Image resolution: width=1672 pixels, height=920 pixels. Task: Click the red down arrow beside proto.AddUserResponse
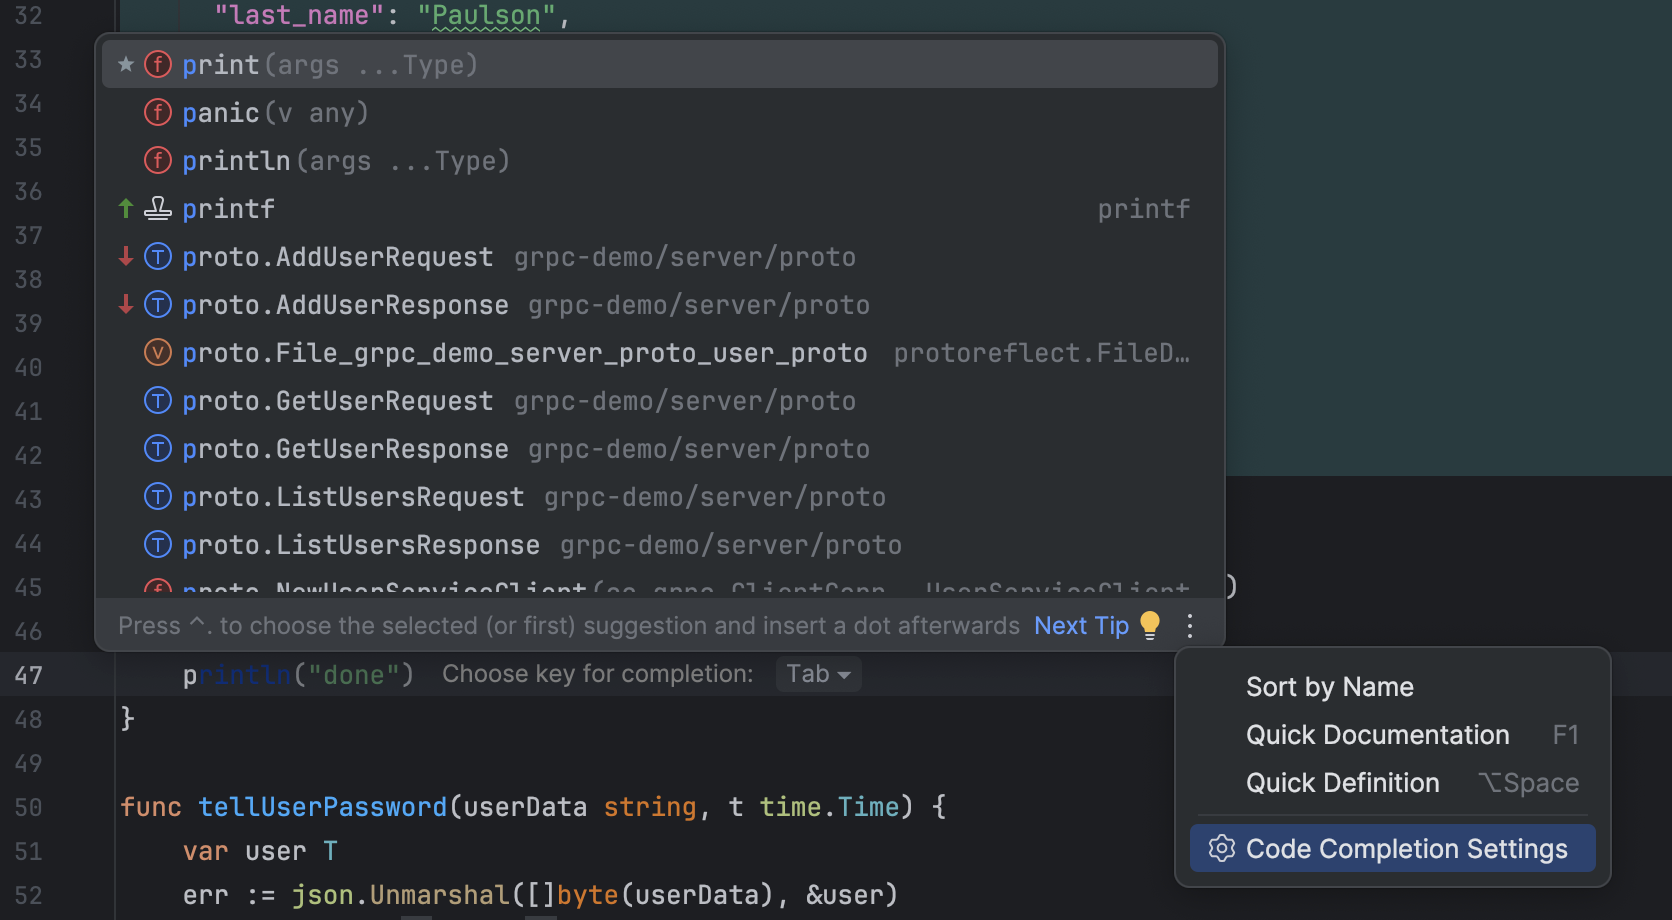point(125,304)
